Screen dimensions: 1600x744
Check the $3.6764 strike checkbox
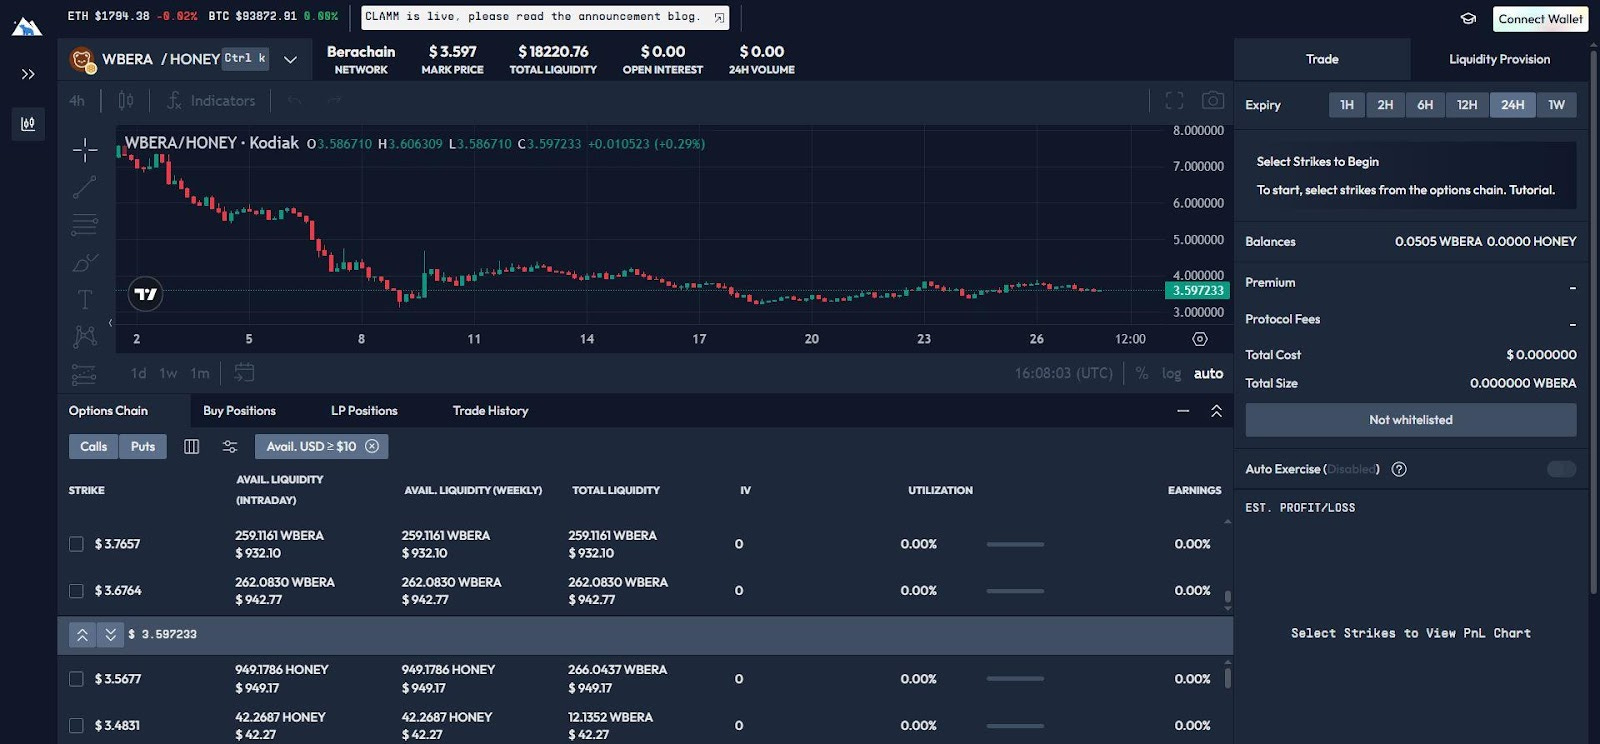tap(76, 591)
